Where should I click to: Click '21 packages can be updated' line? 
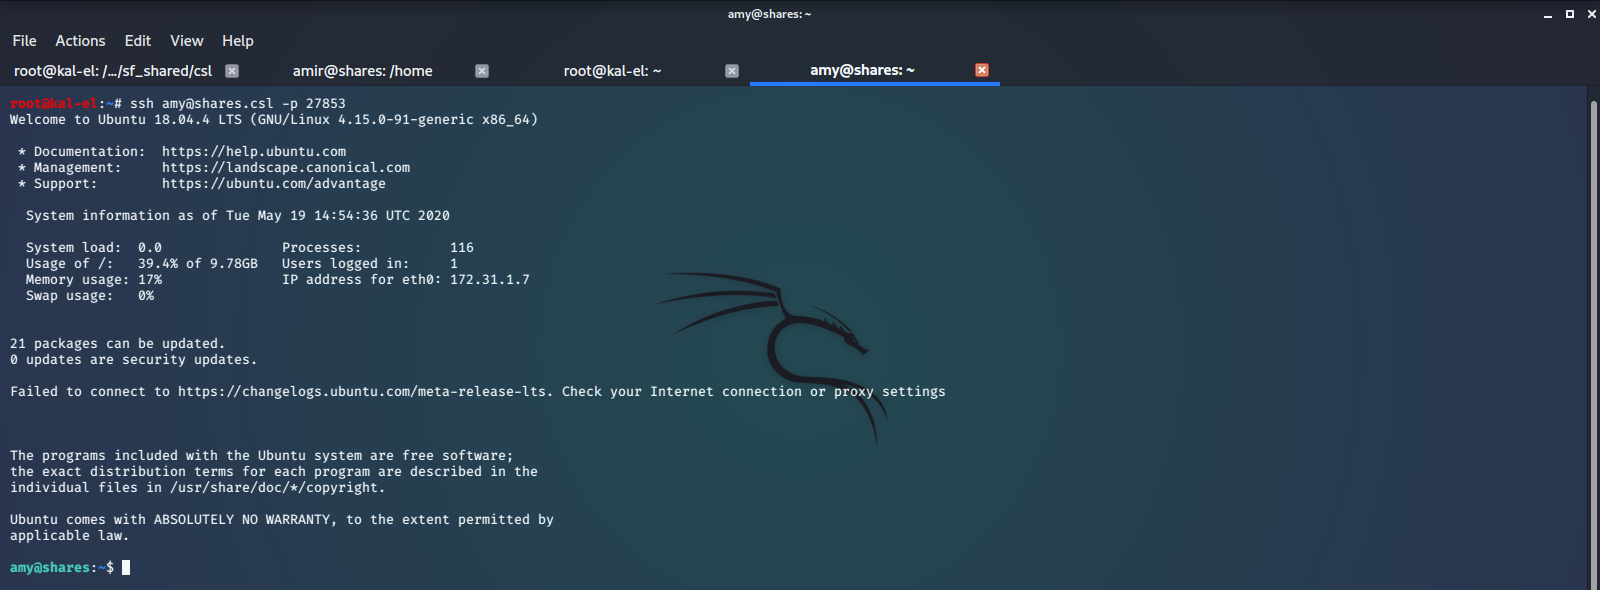point(118,344)
